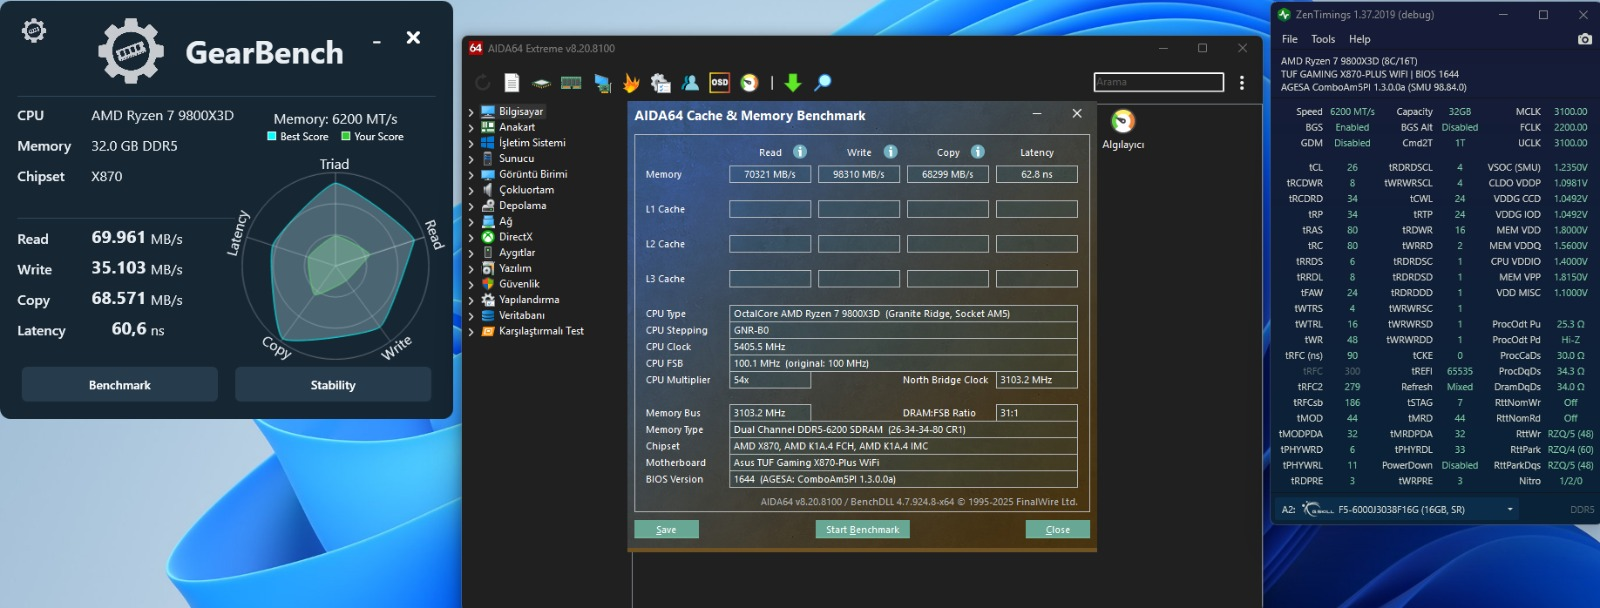Image resolution: width=1600 pixels, height=608 pixels.
Task: Click the GearBench logo gear icon
Action: coord(131,52)
